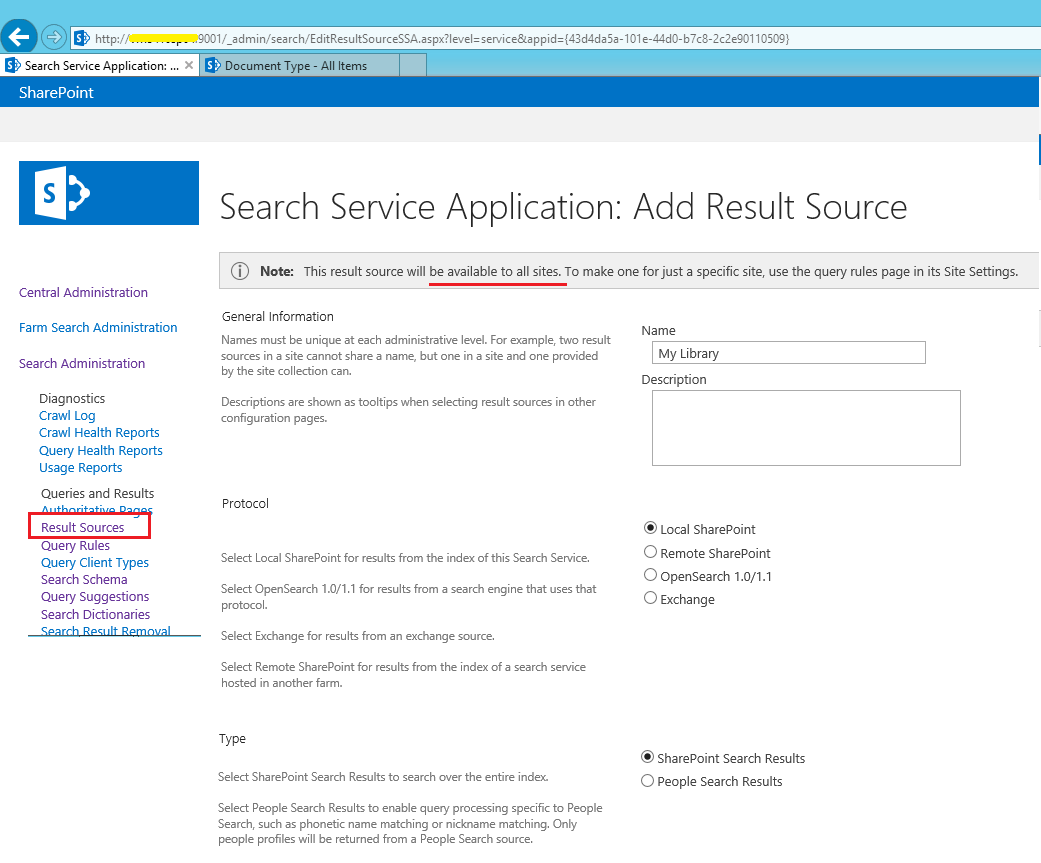1041x863 pixels.
Task: Open Query Client Types link
Action: coord(95,563)
